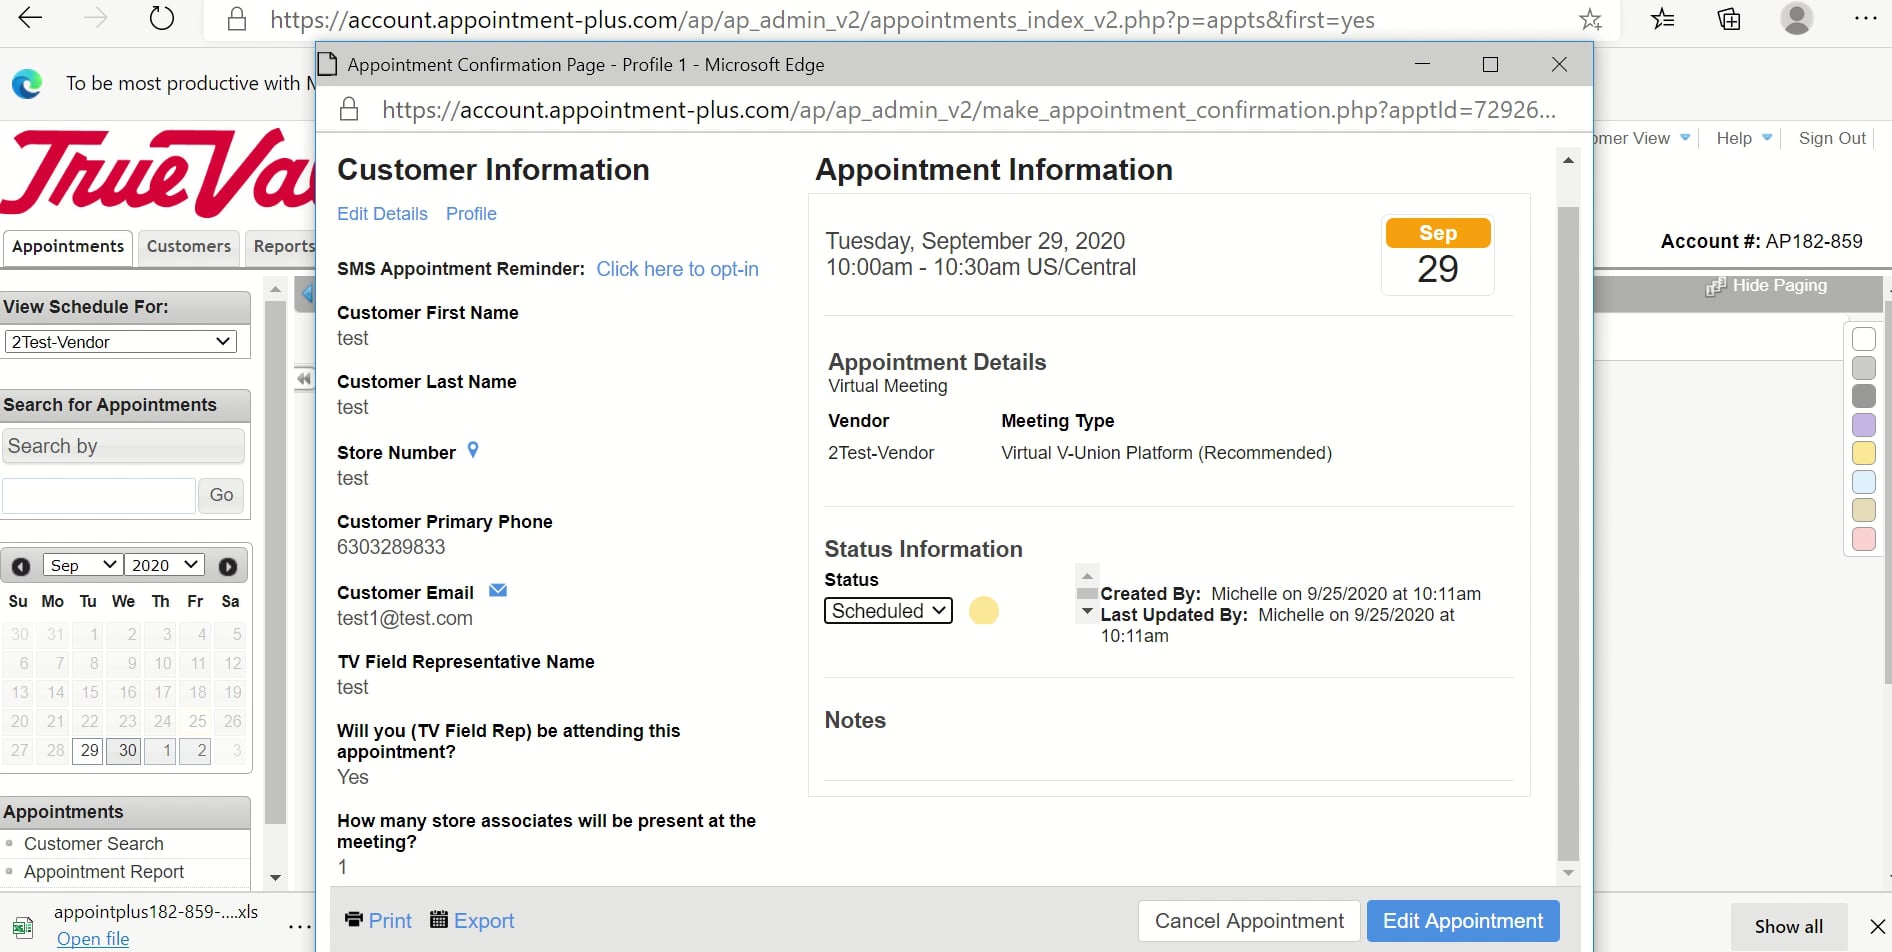Open the year dropdown showing 2020
Viewport: 1892px width, 952px height.
(164, 565)
